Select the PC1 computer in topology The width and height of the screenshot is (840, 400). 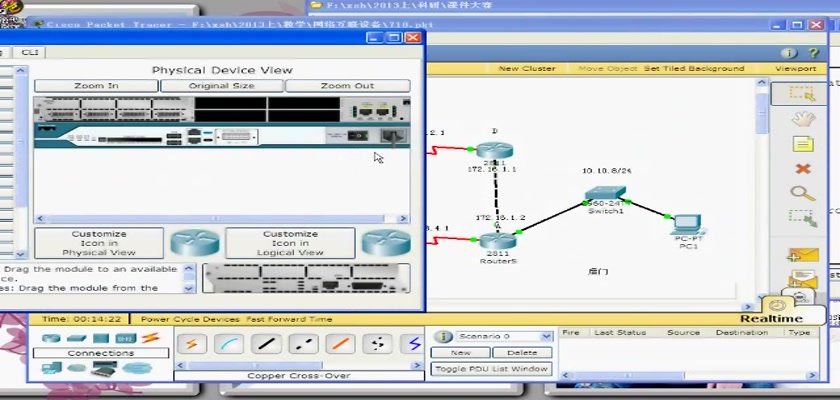688,224
